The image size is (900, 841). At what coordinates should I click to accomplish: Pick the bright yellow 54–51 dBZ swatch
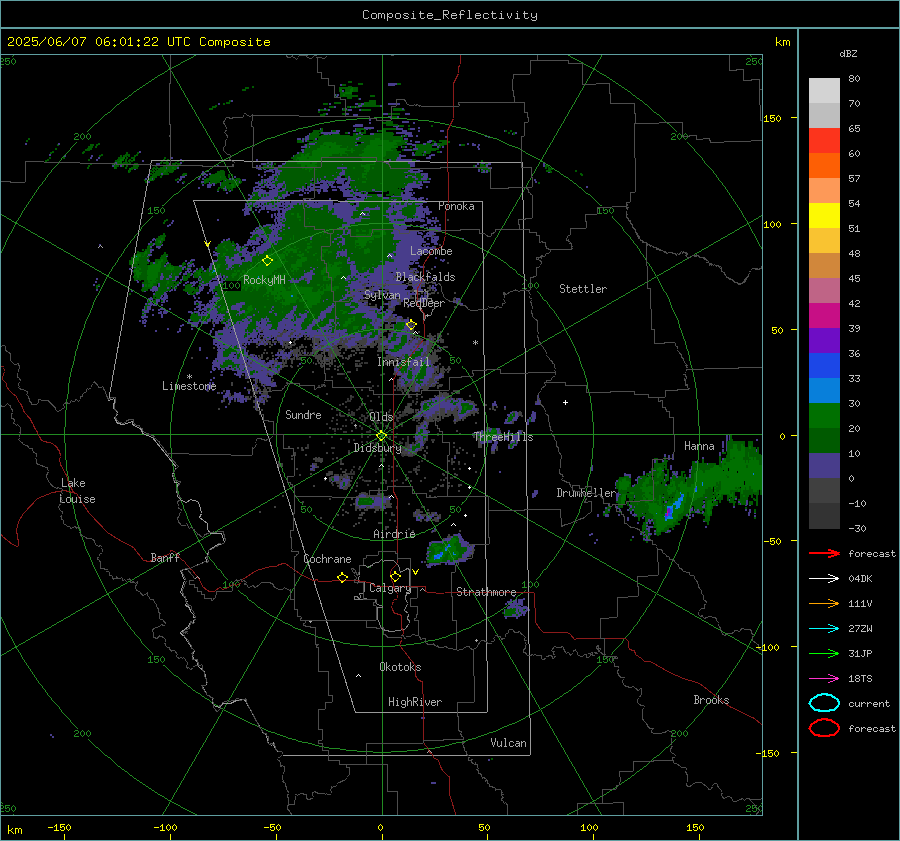(824, 215)
